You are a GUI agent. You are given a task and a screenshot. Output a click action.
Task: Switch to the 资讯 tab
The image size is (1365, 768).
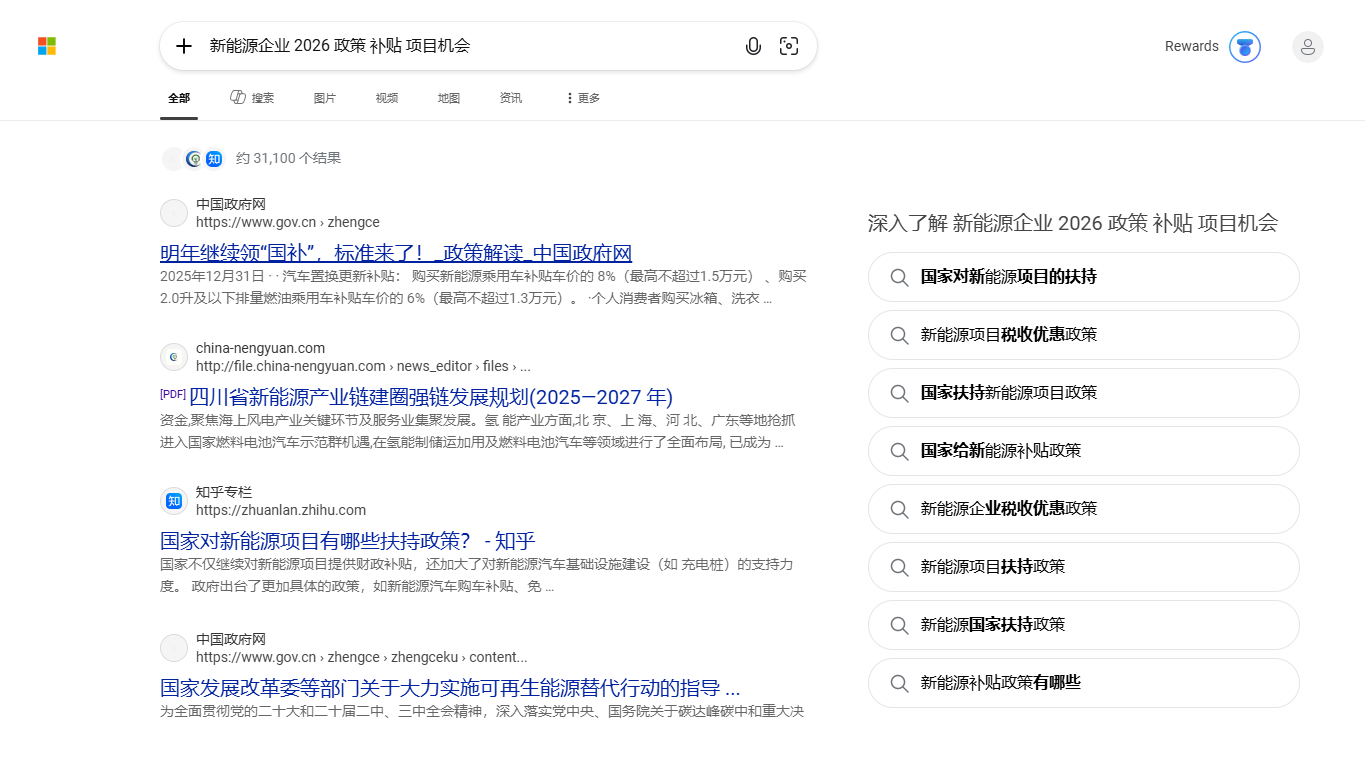(511, 98)
